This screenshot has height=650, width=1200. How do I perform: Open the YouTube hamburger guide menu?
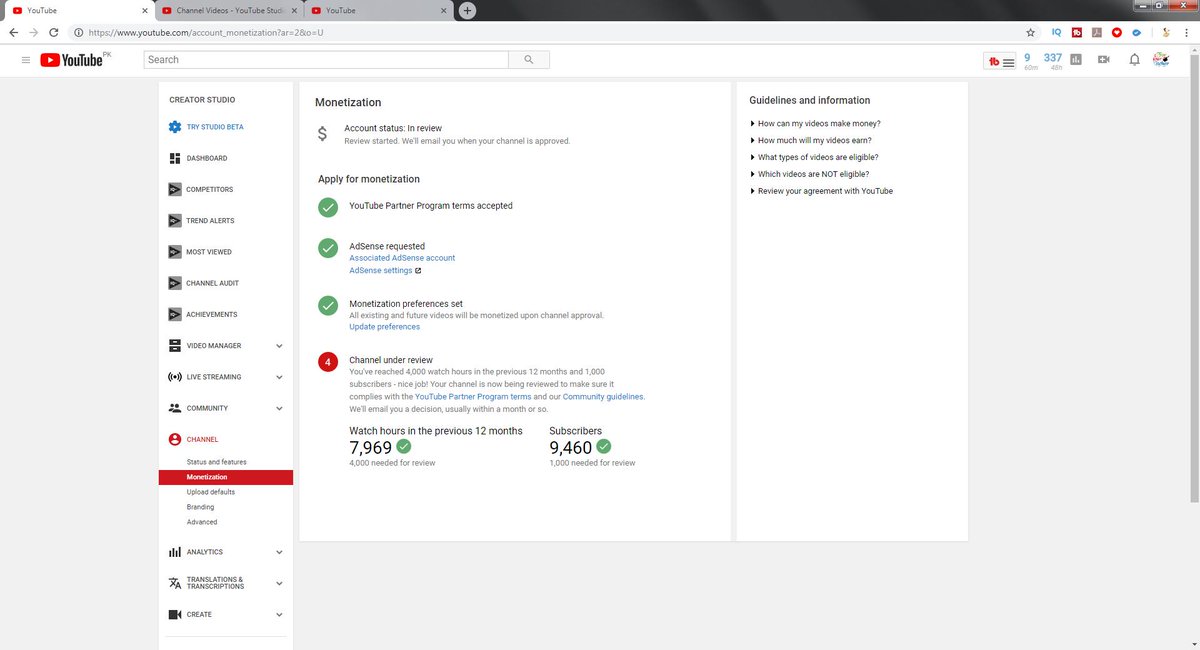25,60
